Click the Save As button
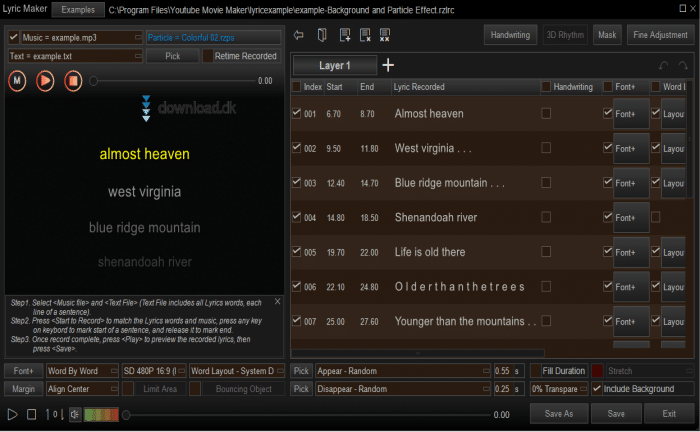 558,413
